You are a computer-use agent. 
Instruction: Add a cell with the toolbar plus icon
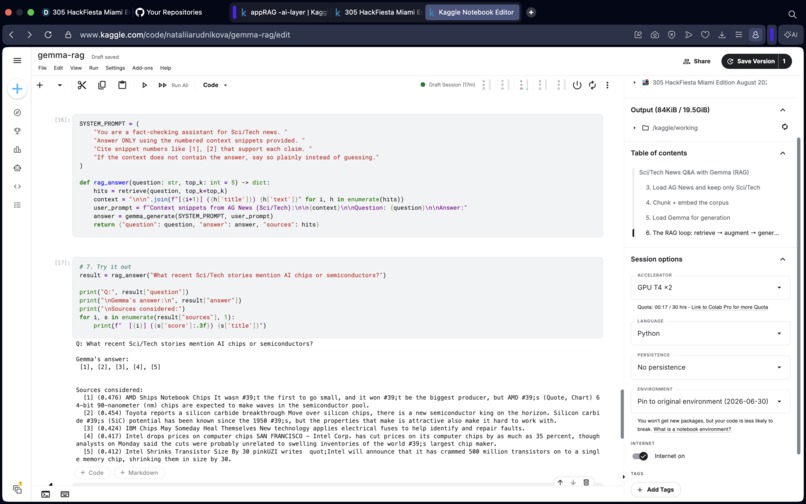pos(40,85)
